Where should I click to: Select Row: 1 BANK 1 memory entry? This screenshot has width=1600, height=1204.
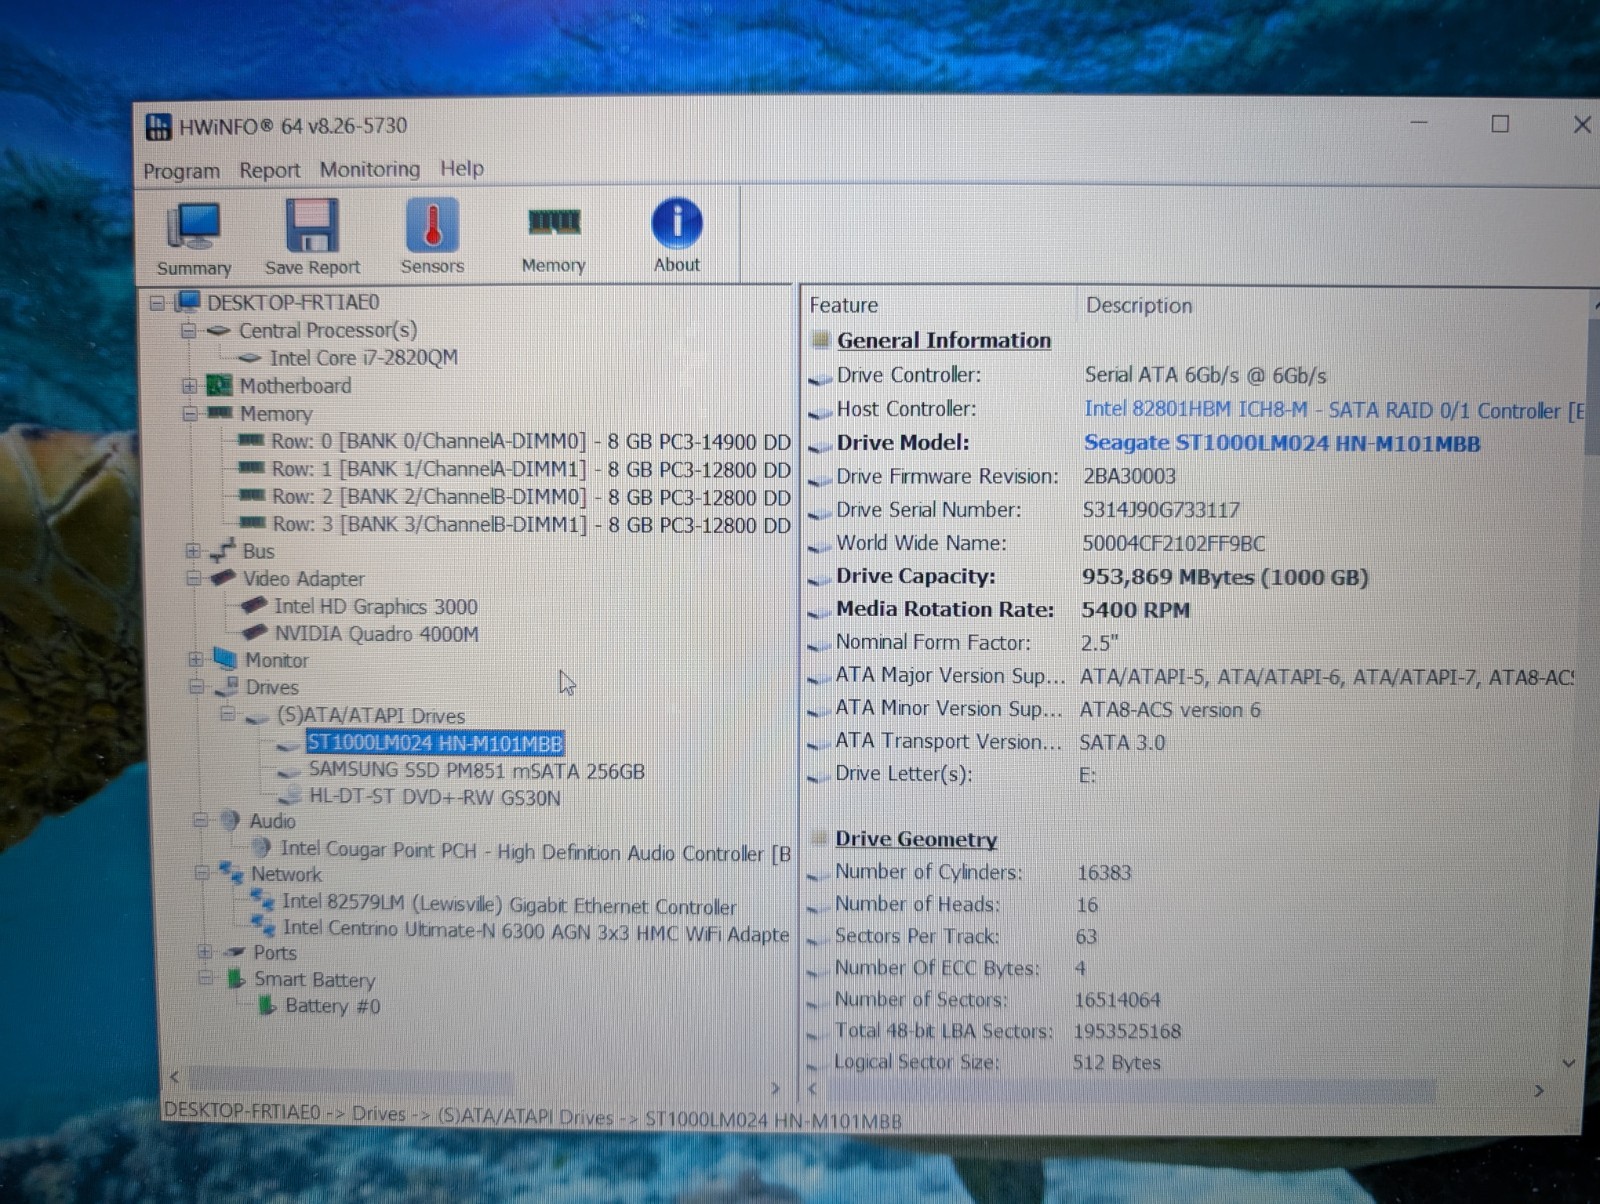pyautogui.click(x=530, y=469)
